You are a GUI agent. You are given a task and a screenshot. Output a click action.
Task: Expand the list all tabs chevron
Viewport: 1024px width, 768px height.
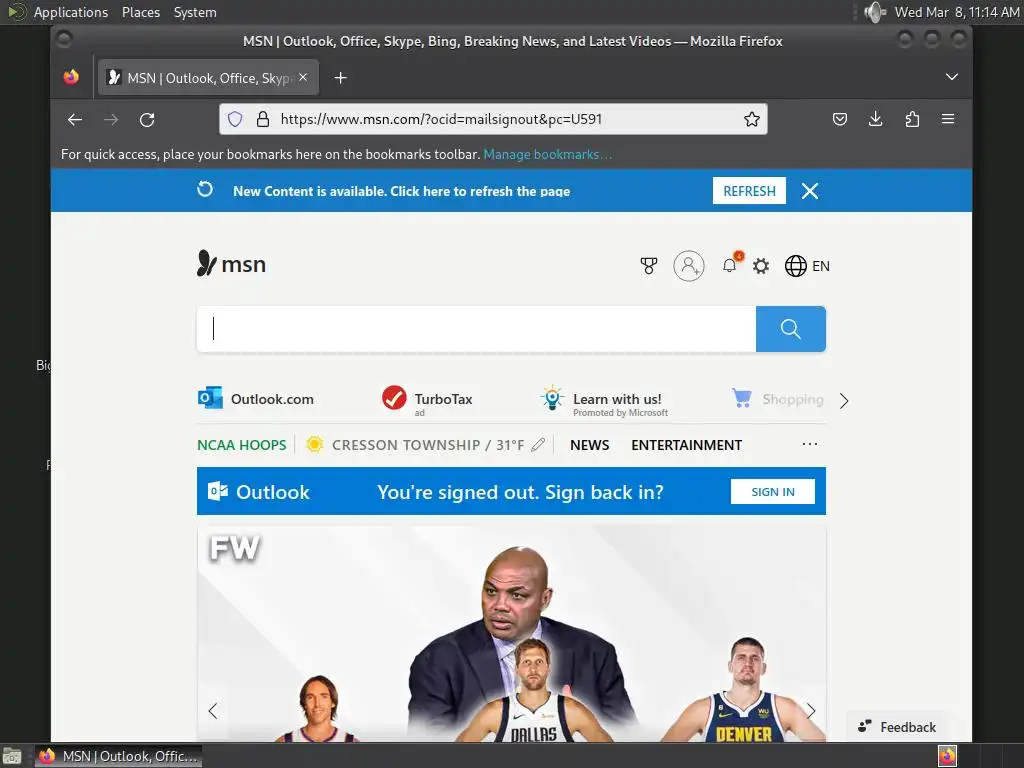tap(952, 77)
